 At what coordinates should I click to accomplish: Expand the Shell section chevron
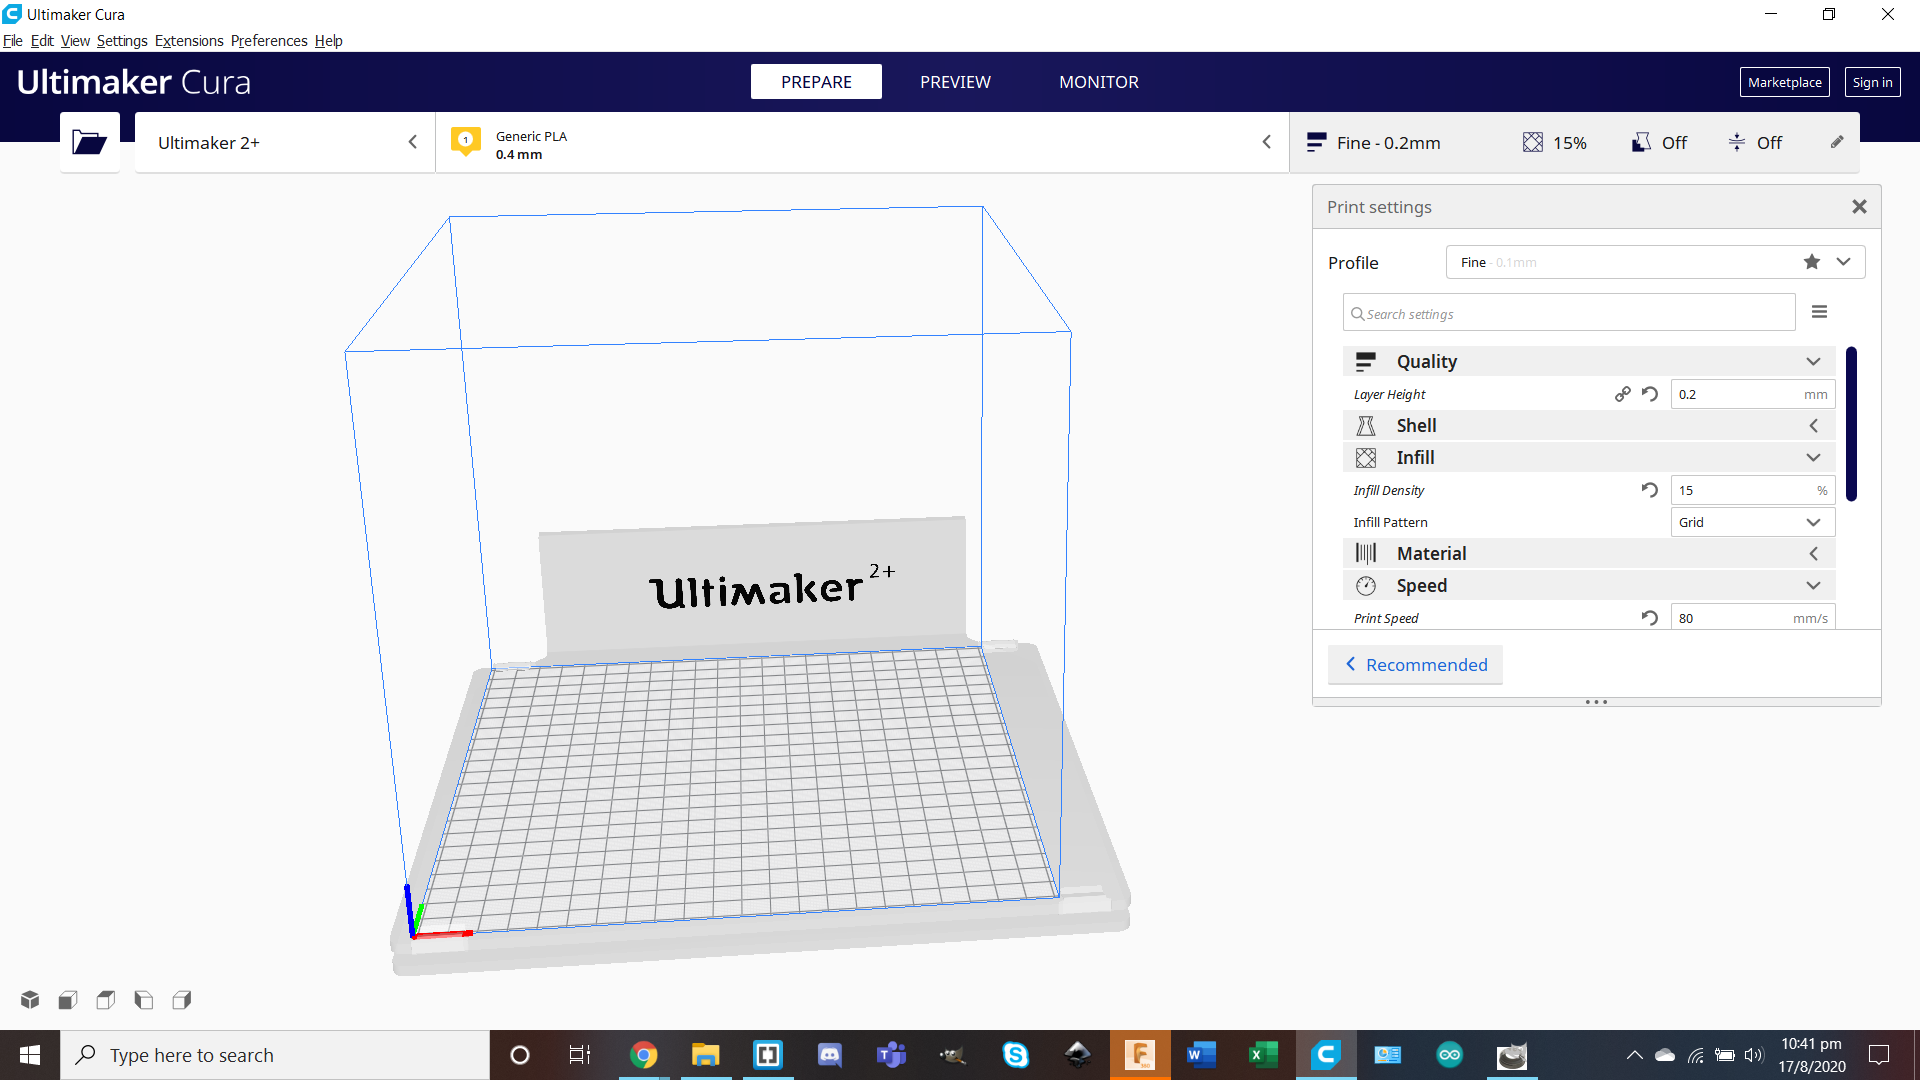point(1813,426)
